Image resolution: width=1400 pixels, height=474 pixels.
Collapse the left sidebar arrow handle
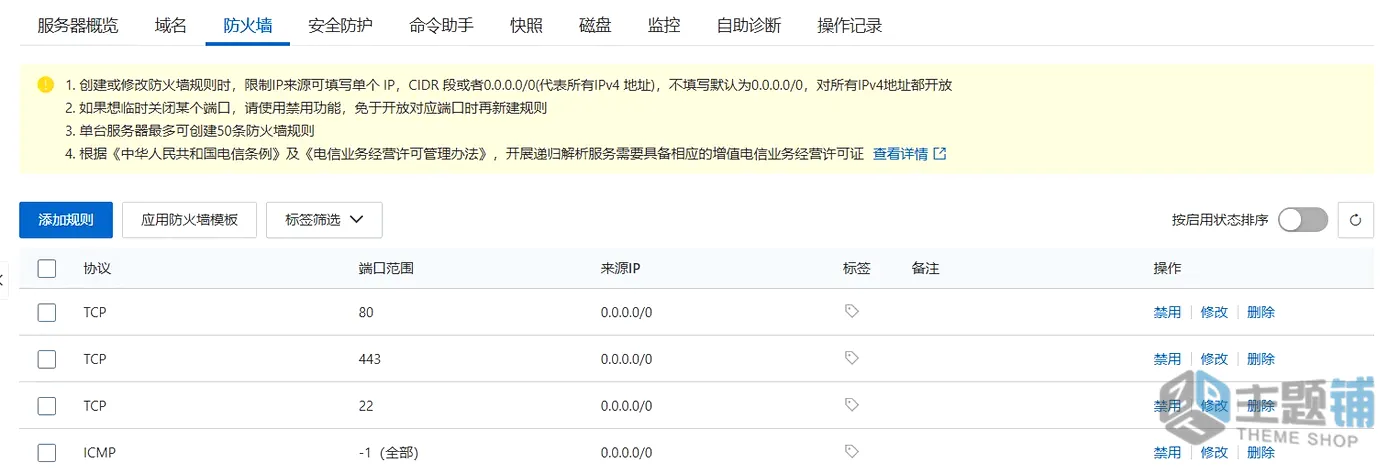coord(3,279)
